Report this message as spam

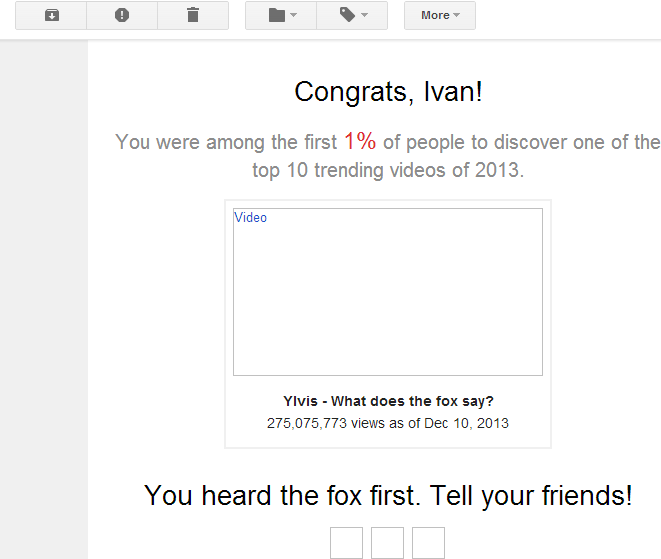(x=122, y=16)
